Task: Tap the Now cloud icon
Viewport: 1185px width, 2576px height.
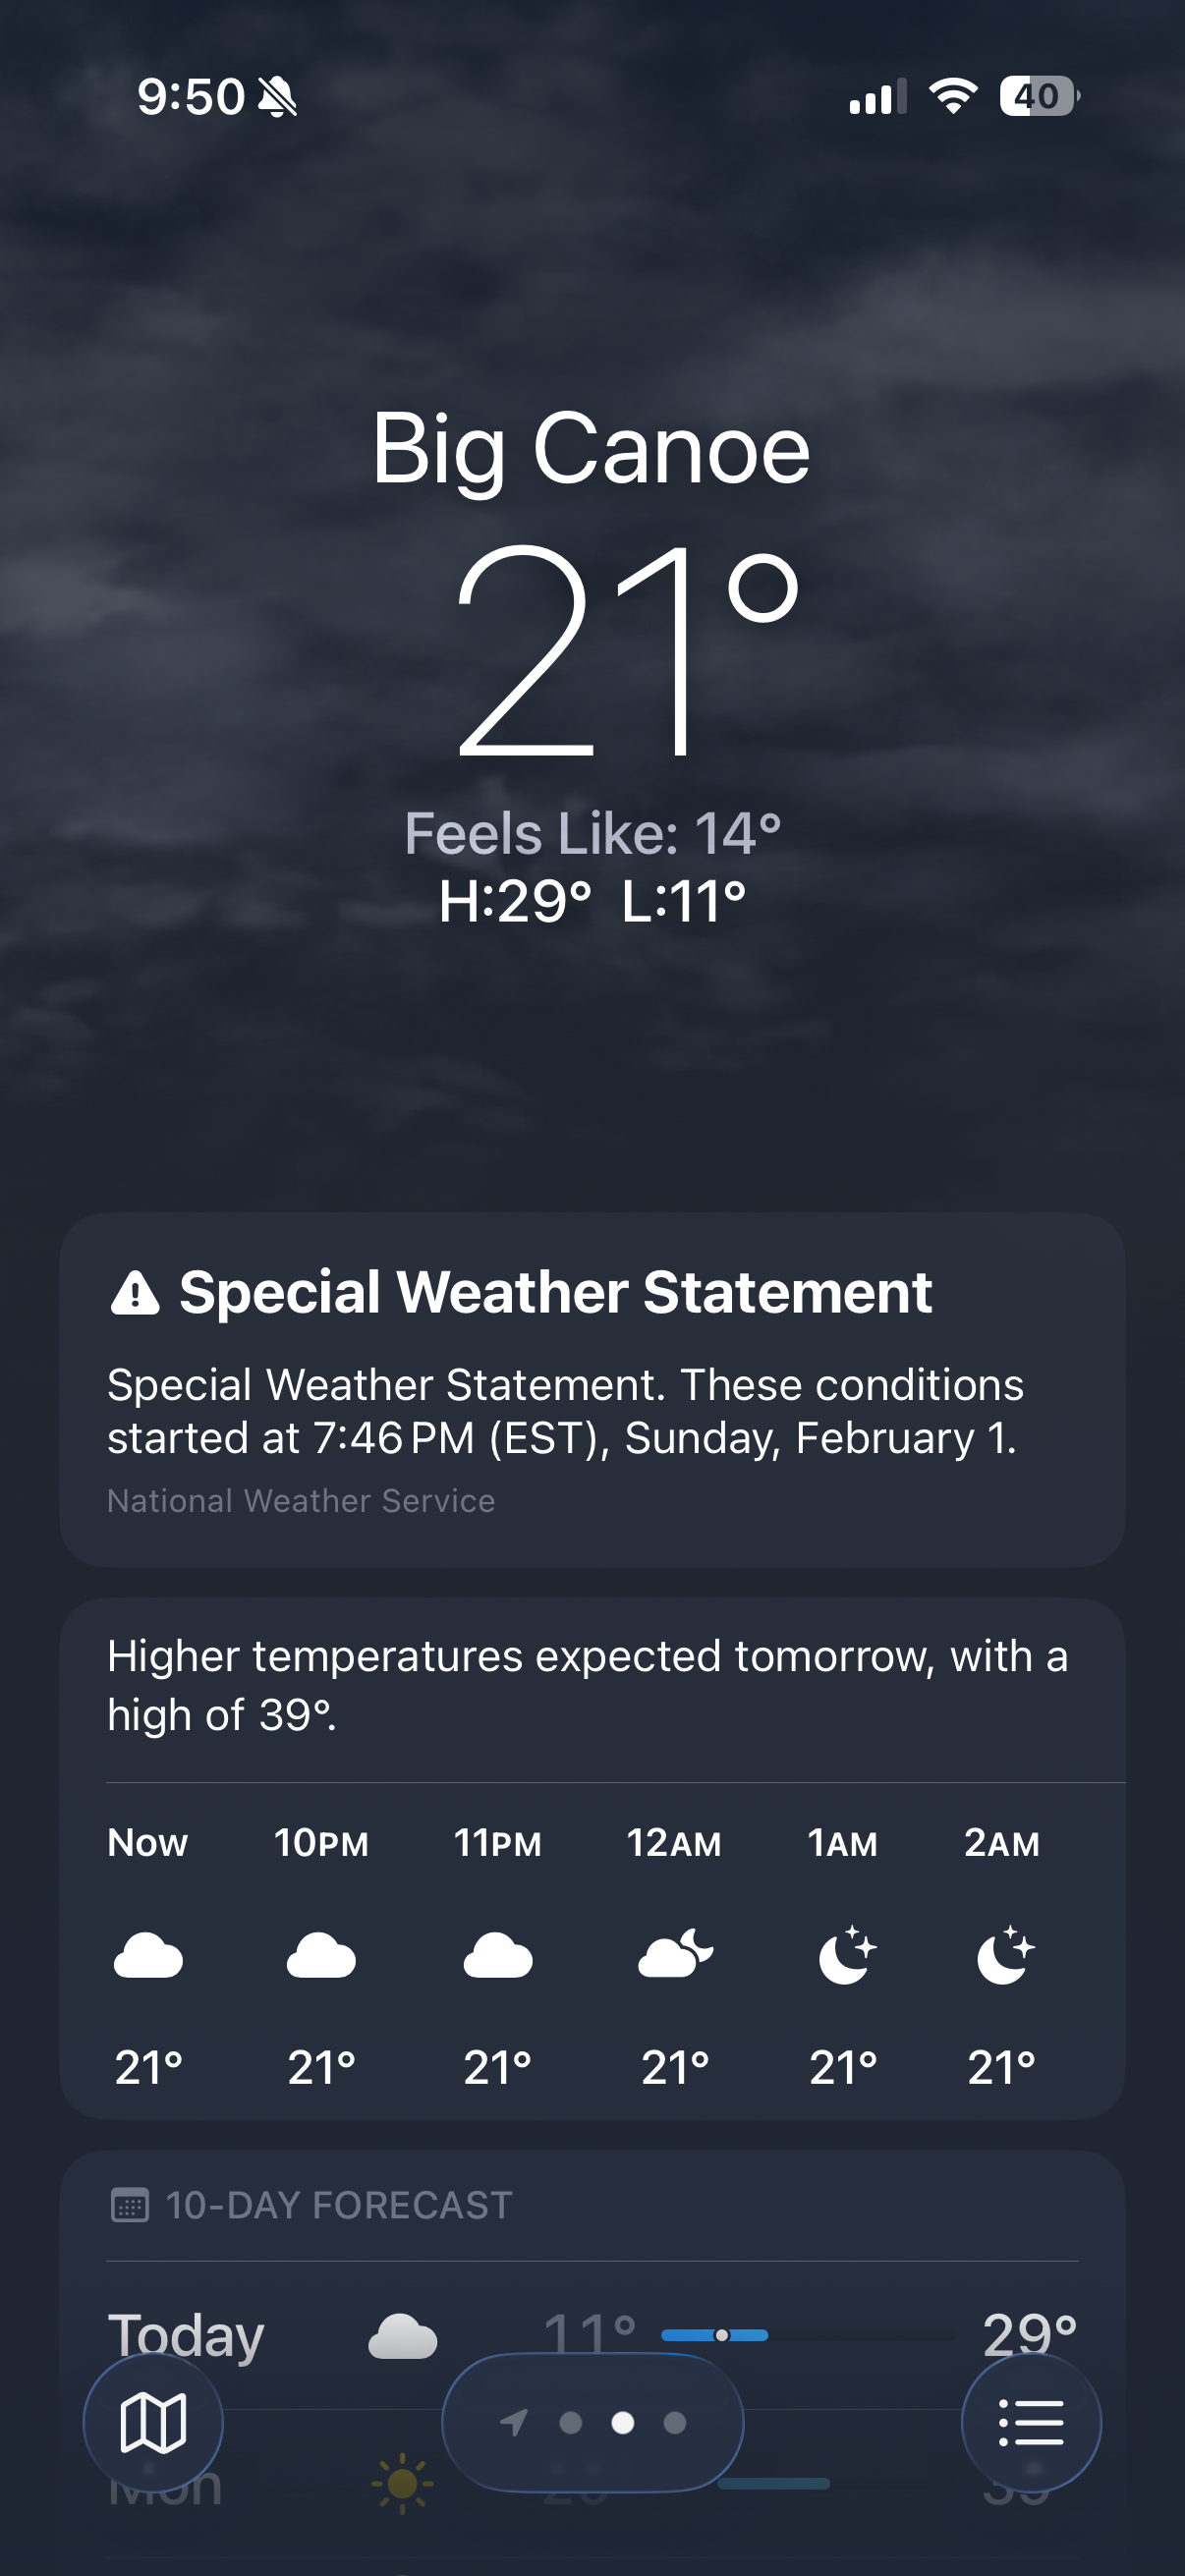Action: click(x=148, y=1955)
